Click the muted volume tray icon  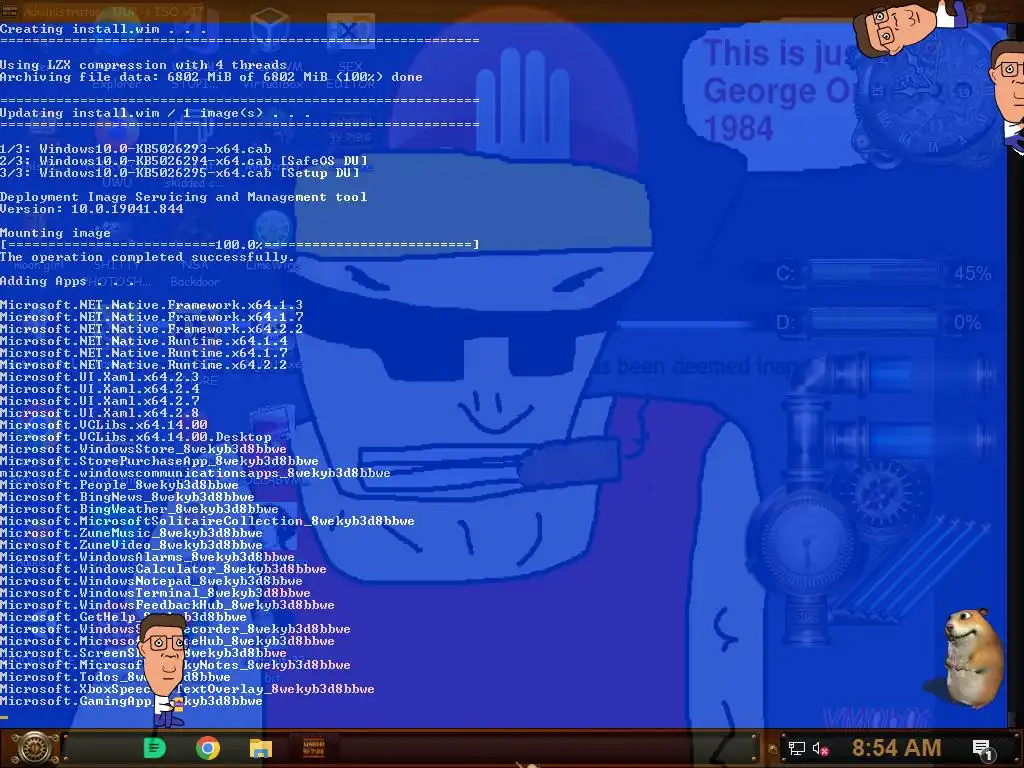821,748
